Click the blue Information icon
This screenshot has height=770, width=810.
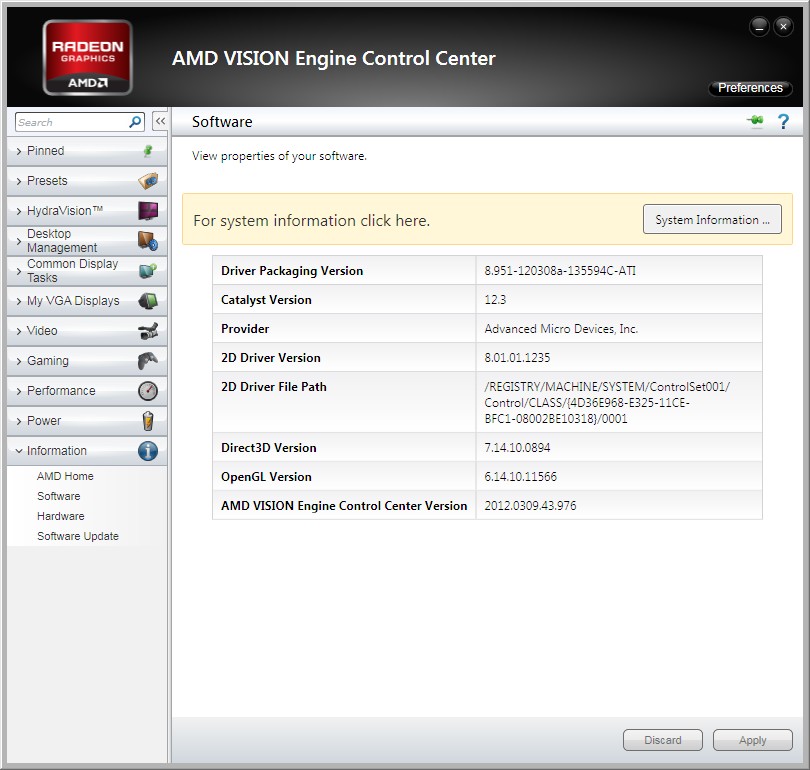(148, 451)
